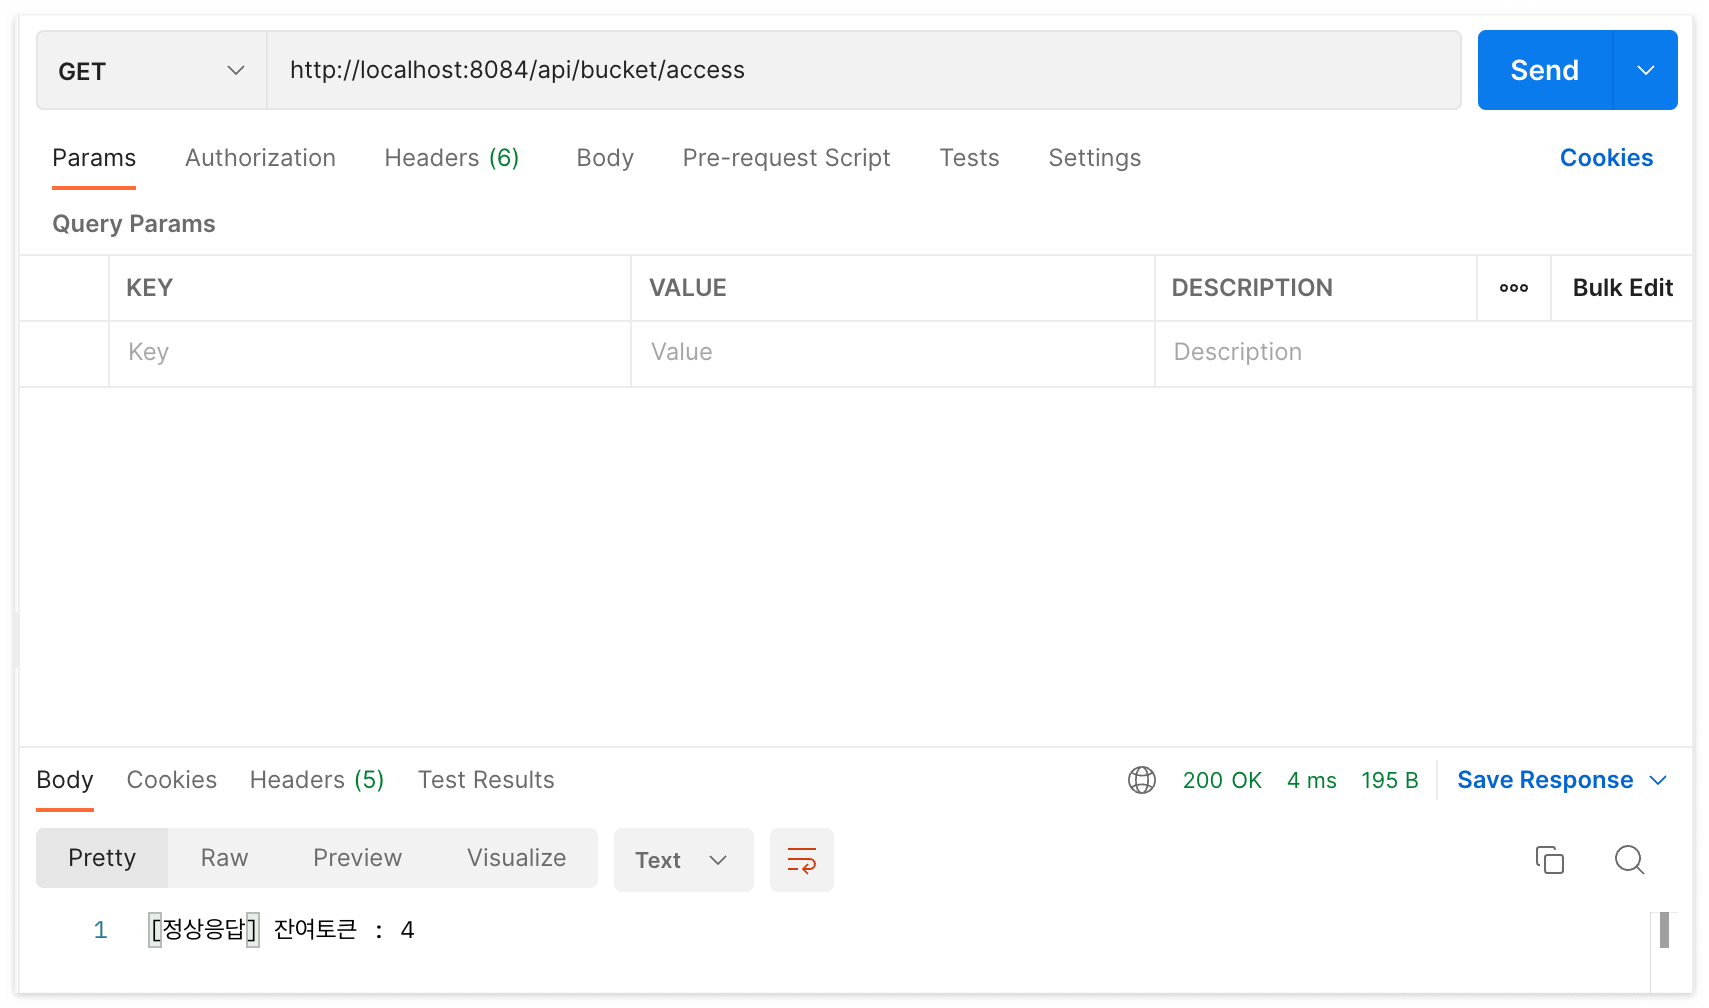Open the column options three-dots icon
Image resolution: width=1709 pixels, height=1008 pixels.
(x=1514, y=288)
